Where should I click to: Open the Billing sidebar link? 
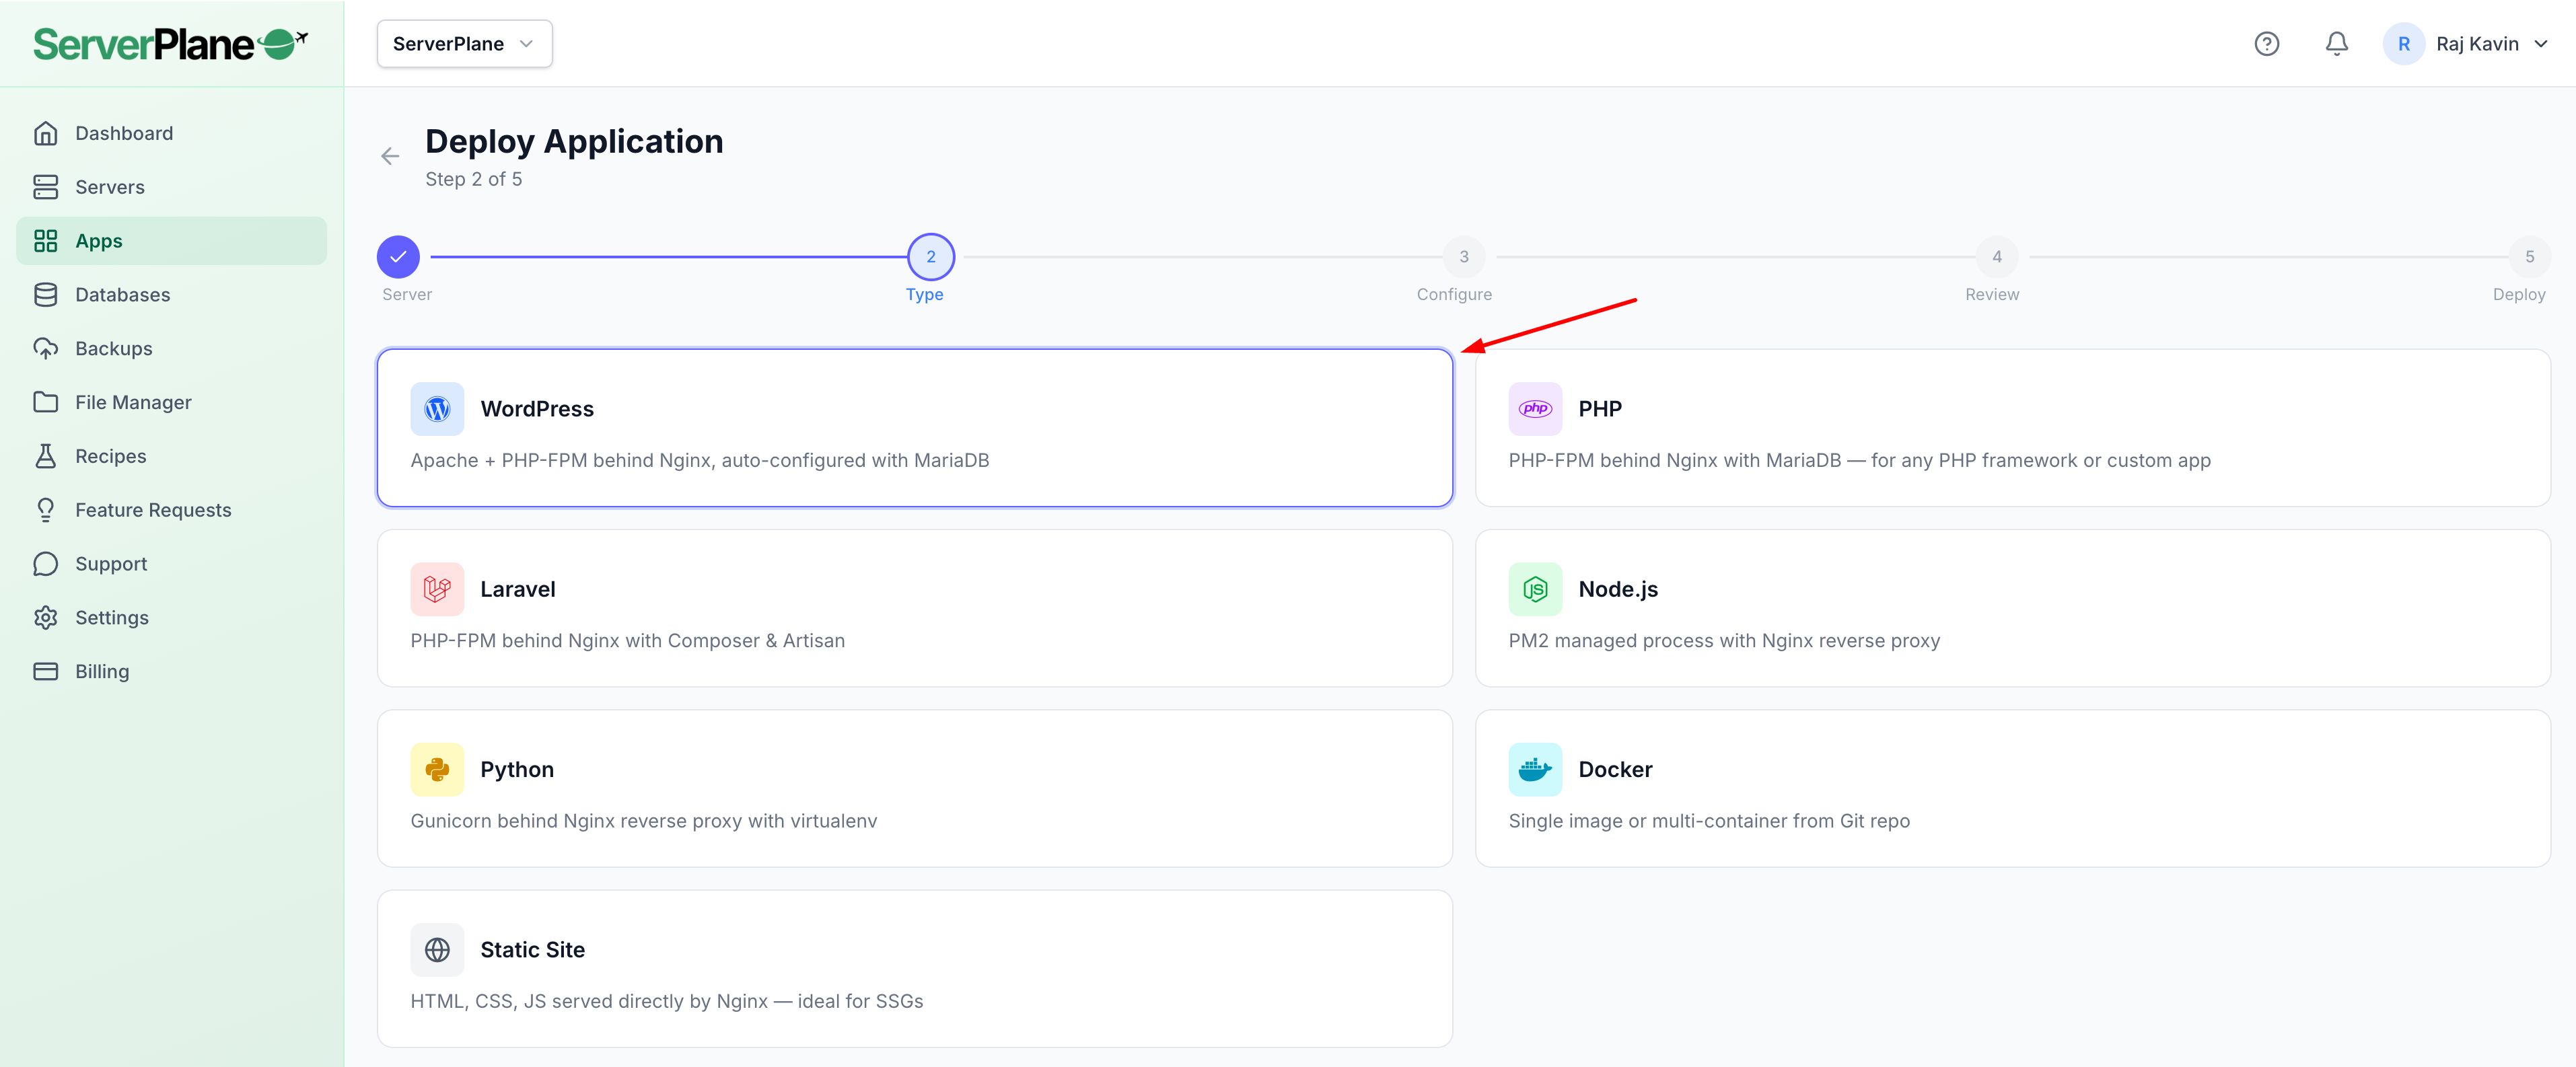[102, 671]
